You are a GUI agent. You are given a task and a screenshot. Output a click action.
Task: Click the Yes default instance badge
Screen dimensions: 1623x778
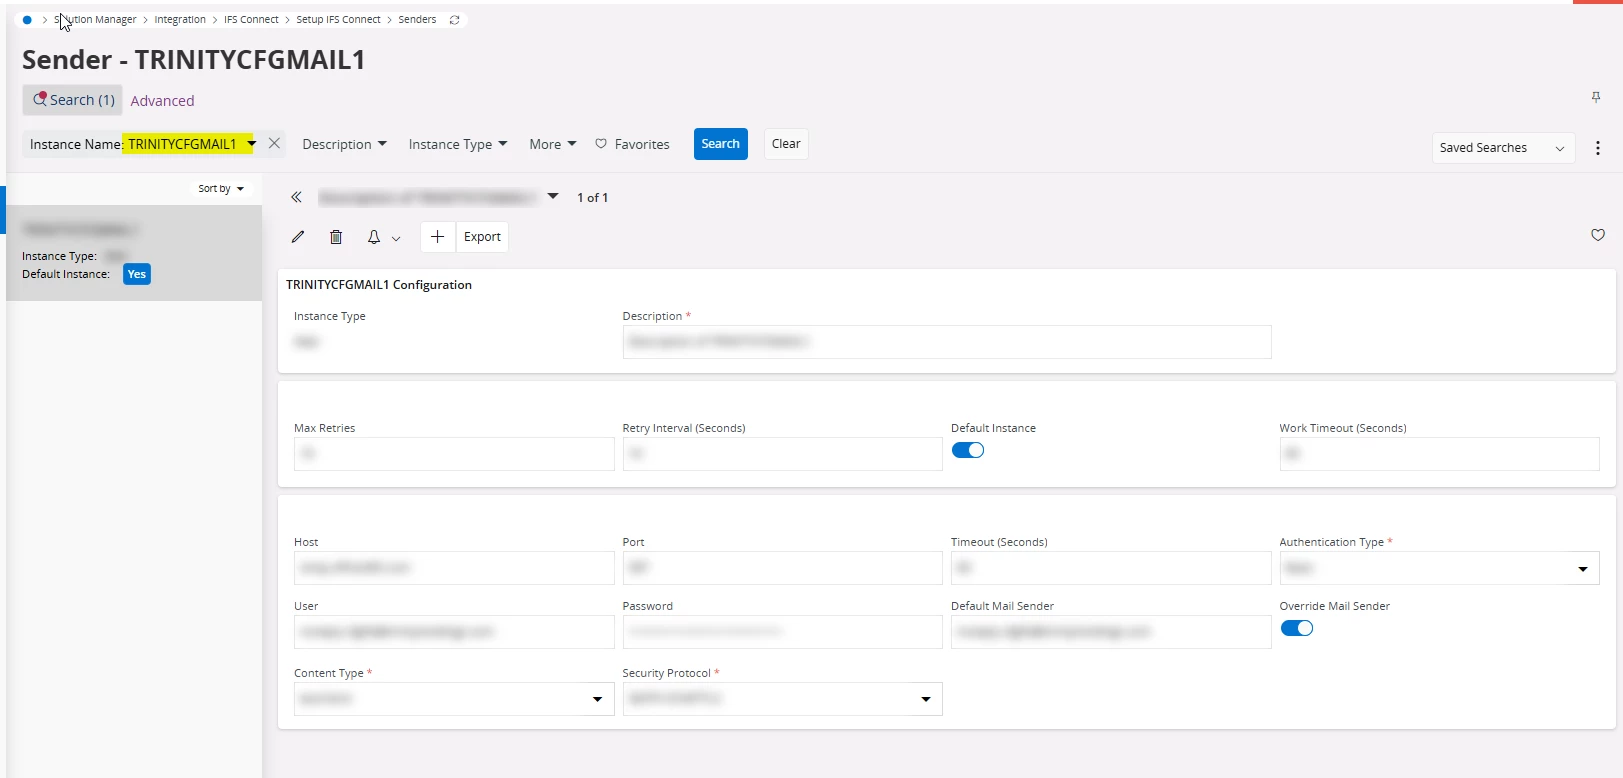pyautogui.click(x=137, y=274)
